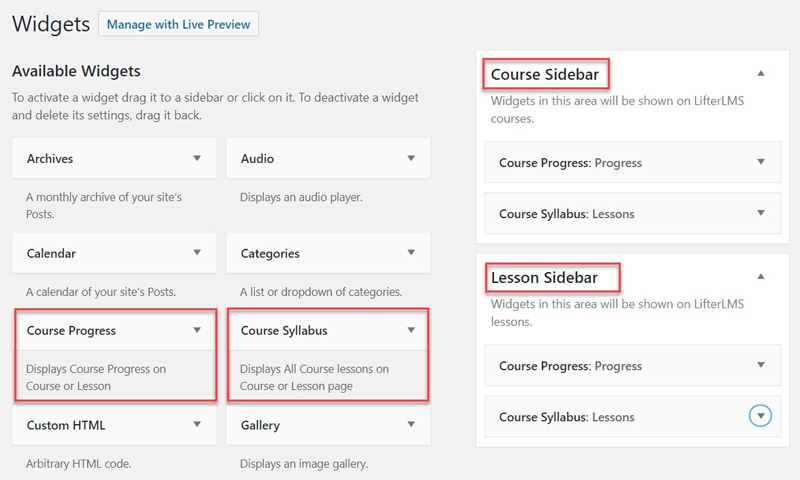Select the Gallery widget title

coord(260,425)
